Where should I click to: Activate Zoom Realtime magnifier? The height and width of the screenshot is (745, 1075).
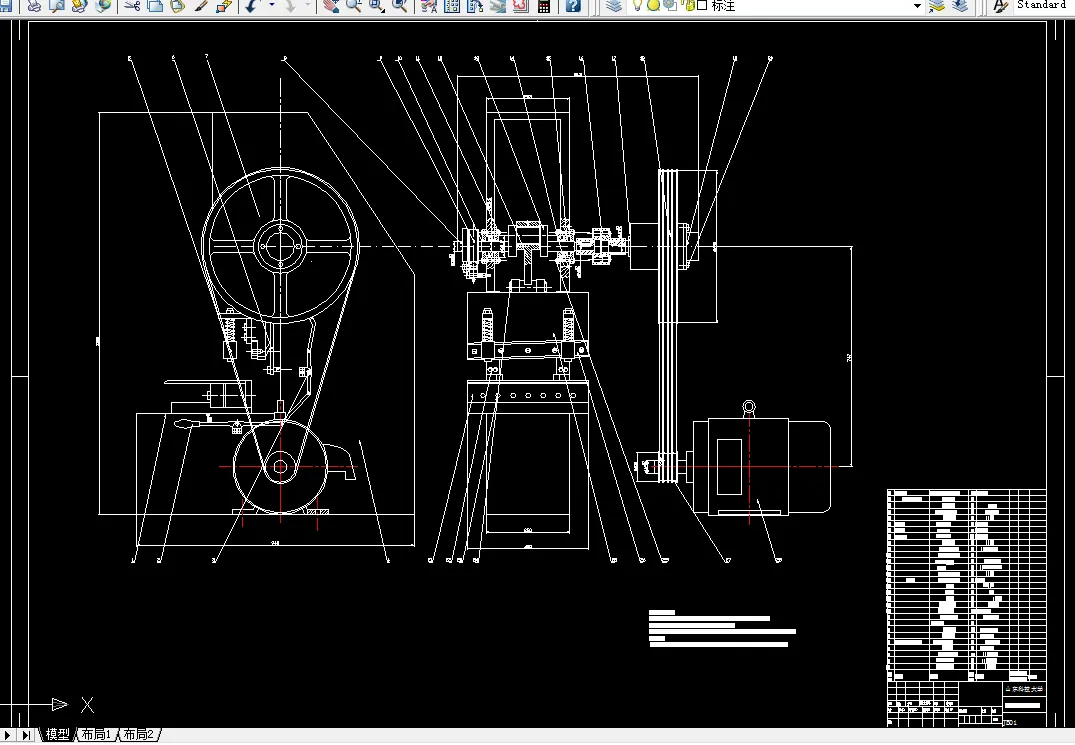pos(354,5)
